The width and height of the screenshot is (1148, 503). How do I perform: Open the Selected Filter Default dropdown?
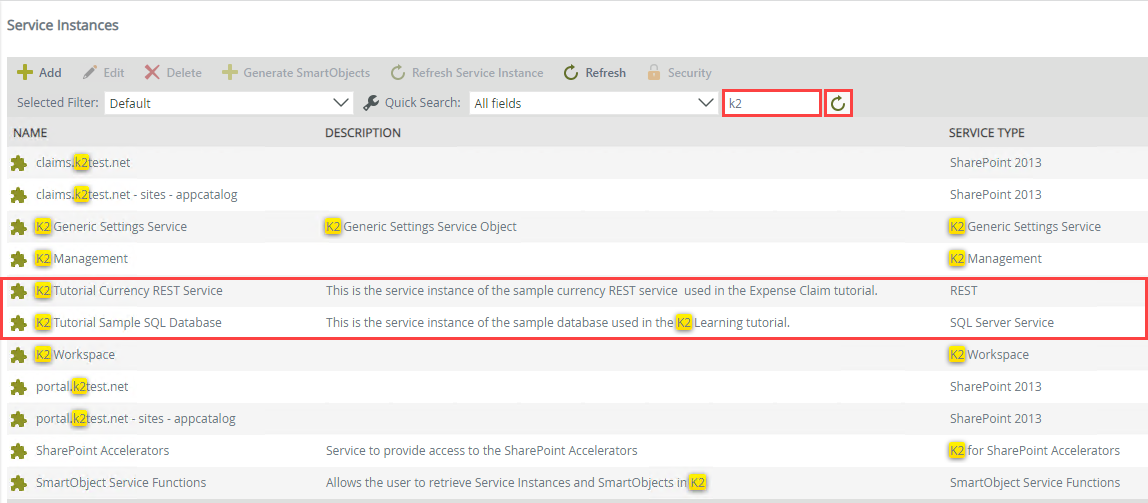click(x=228, y=103)
